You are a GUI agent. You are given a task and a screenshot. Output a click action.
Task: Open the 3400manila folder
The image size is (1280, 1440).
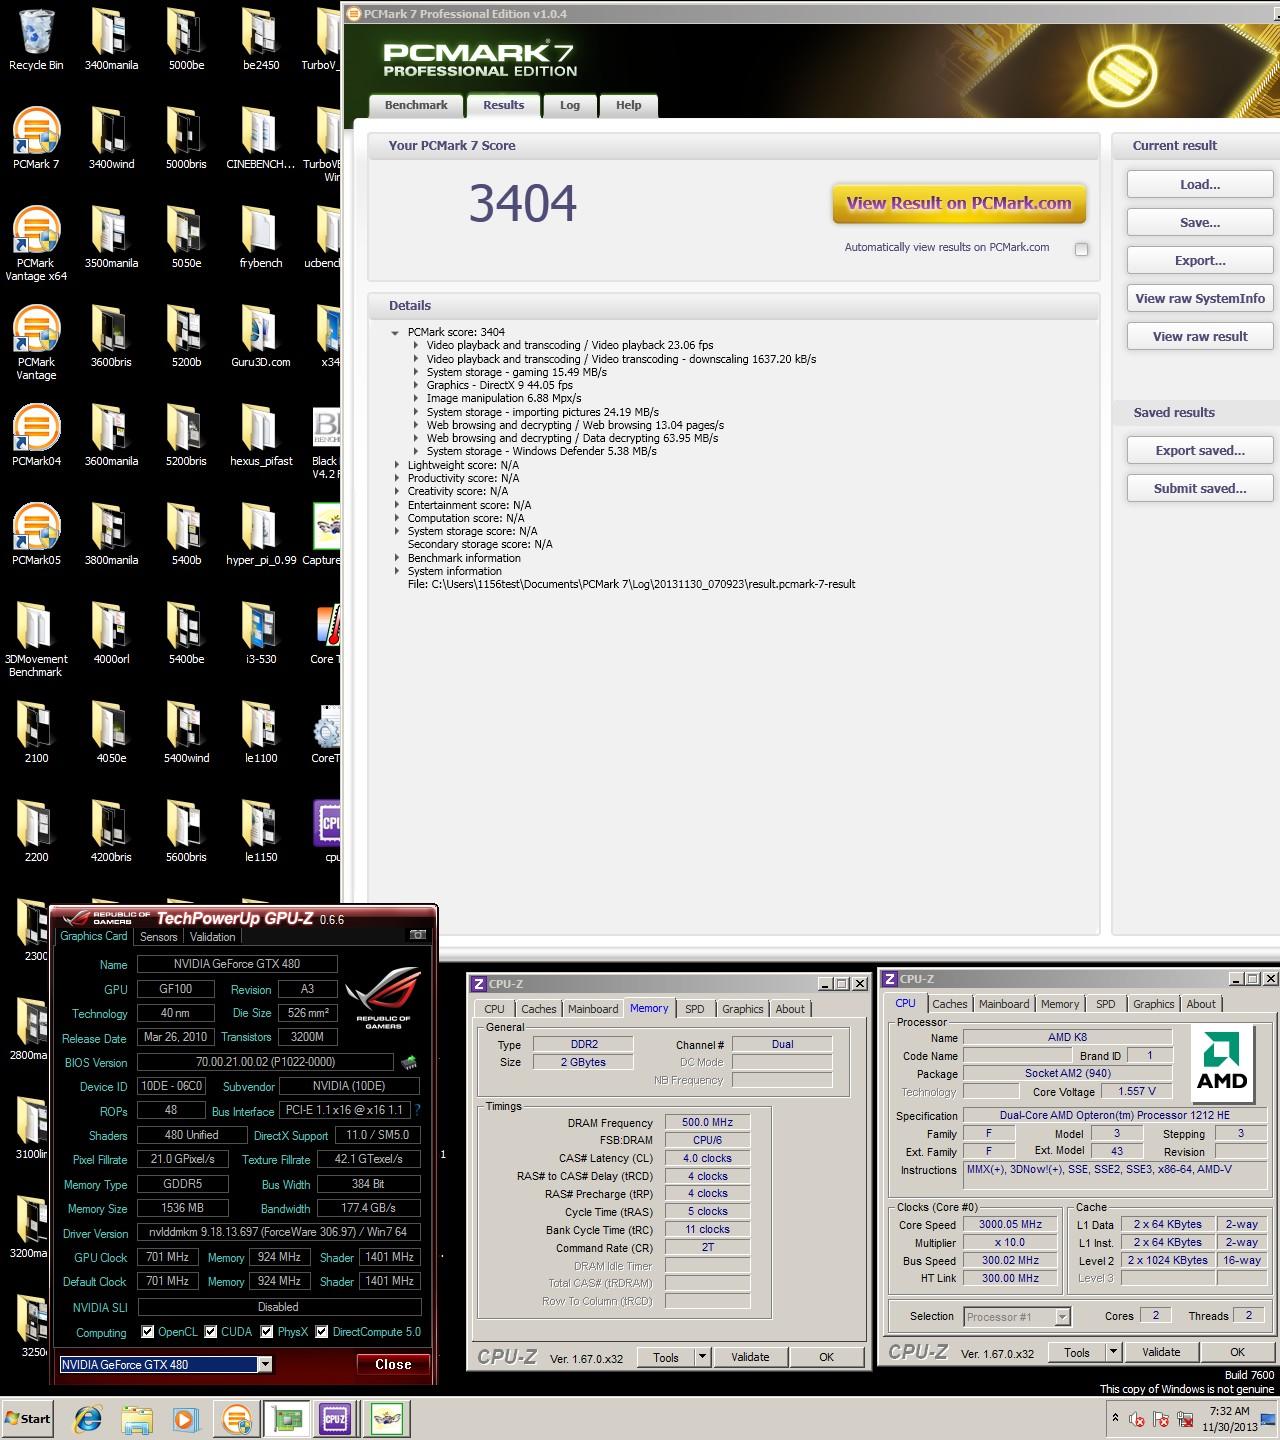click(x=111, y=40)
